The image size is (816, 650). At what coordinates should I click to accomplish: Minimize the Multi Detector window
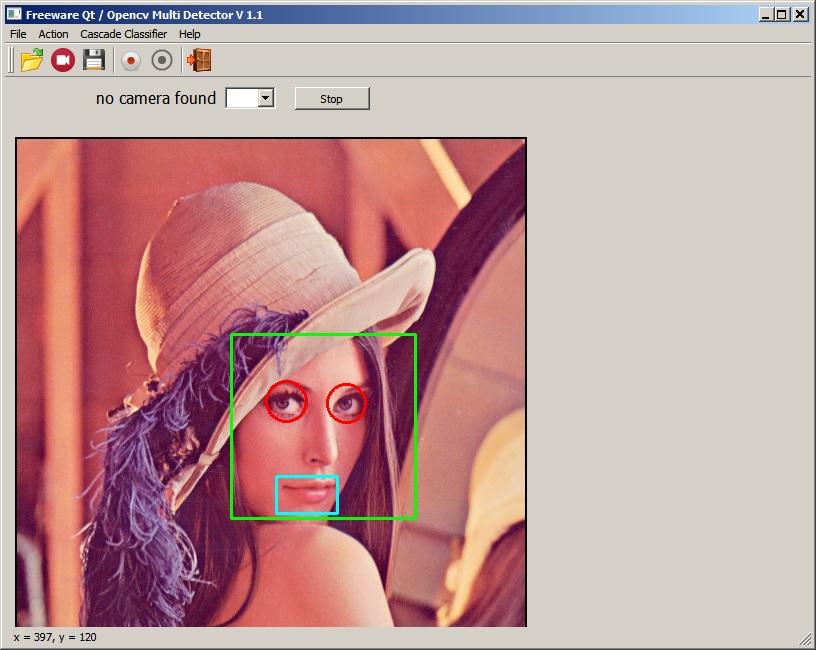[765, 15]
